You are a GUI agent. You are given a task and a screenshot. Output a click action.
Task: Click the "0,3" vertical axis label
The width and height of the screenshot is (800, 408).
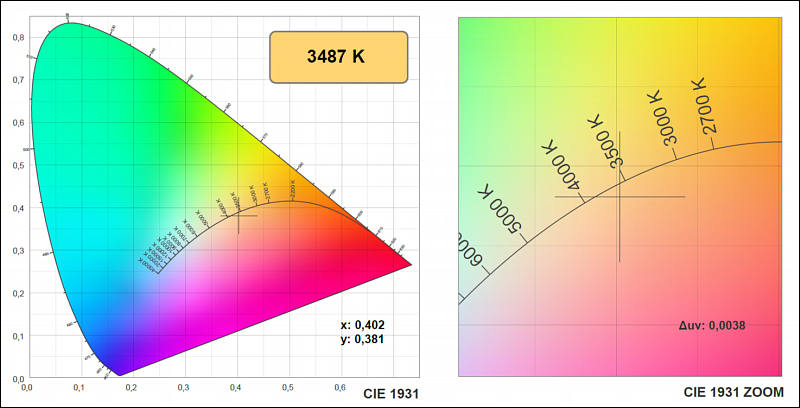(x=18, y=251)
